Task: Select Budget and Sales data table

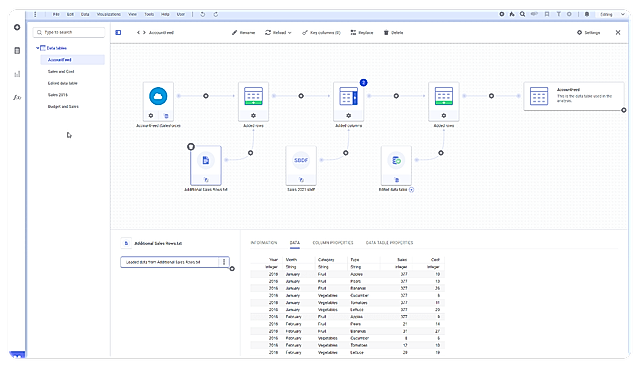Action: [63, 107]
